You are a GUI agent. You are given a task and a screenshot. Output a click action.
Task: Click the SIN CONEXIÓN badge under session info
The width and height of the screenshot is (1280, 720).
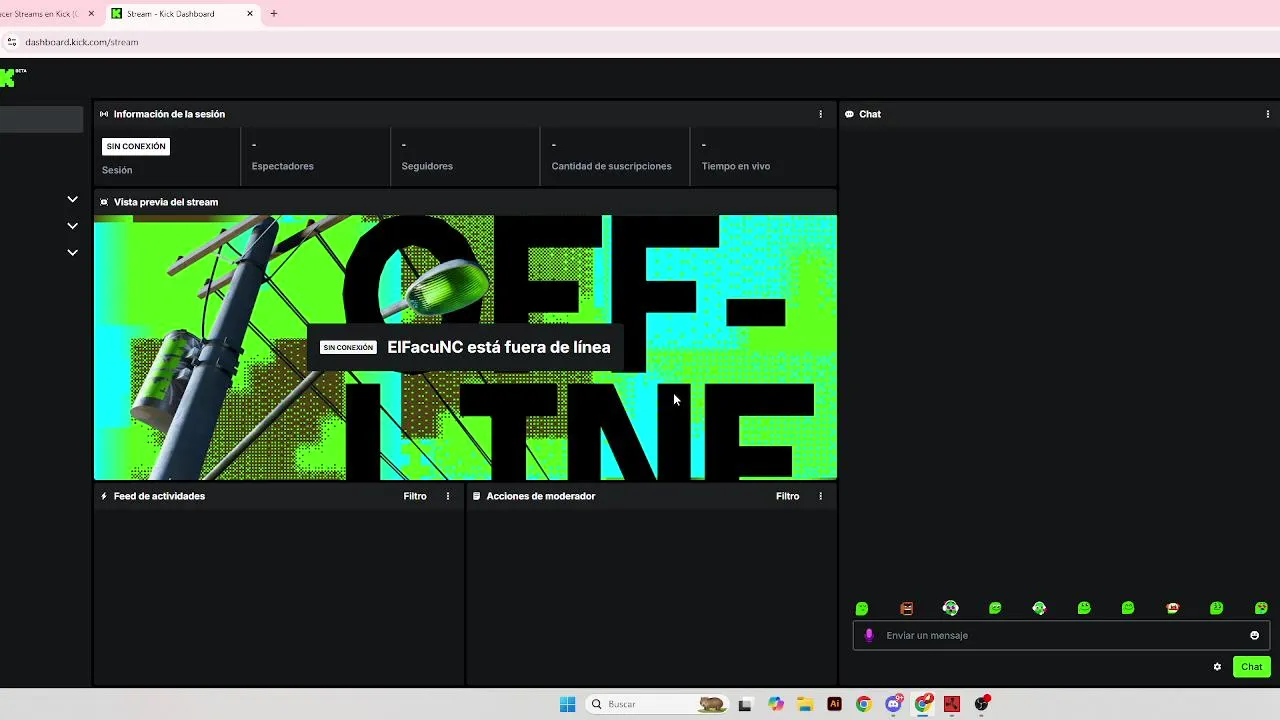(x=136, y=146)
